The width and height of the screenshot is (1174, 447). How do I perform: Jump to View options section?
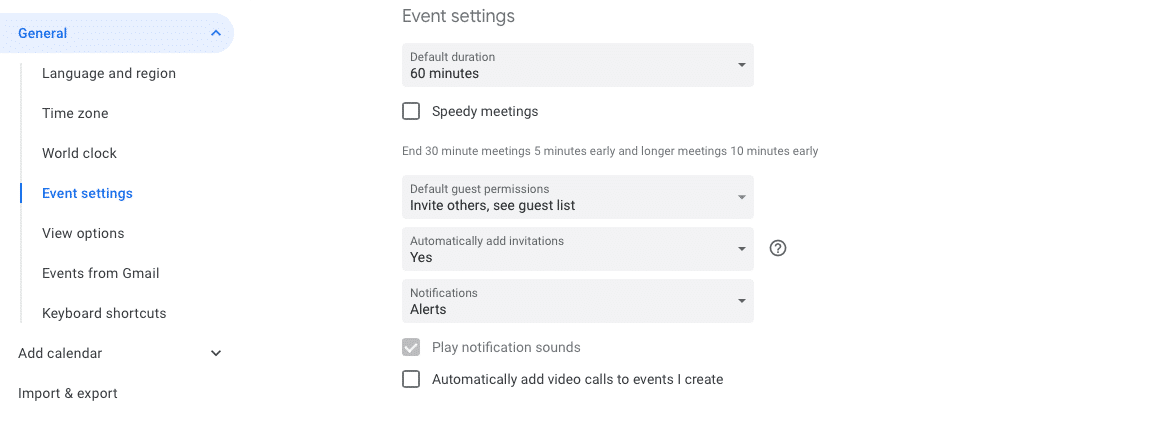pyautogui.click(x=83, y=234)
